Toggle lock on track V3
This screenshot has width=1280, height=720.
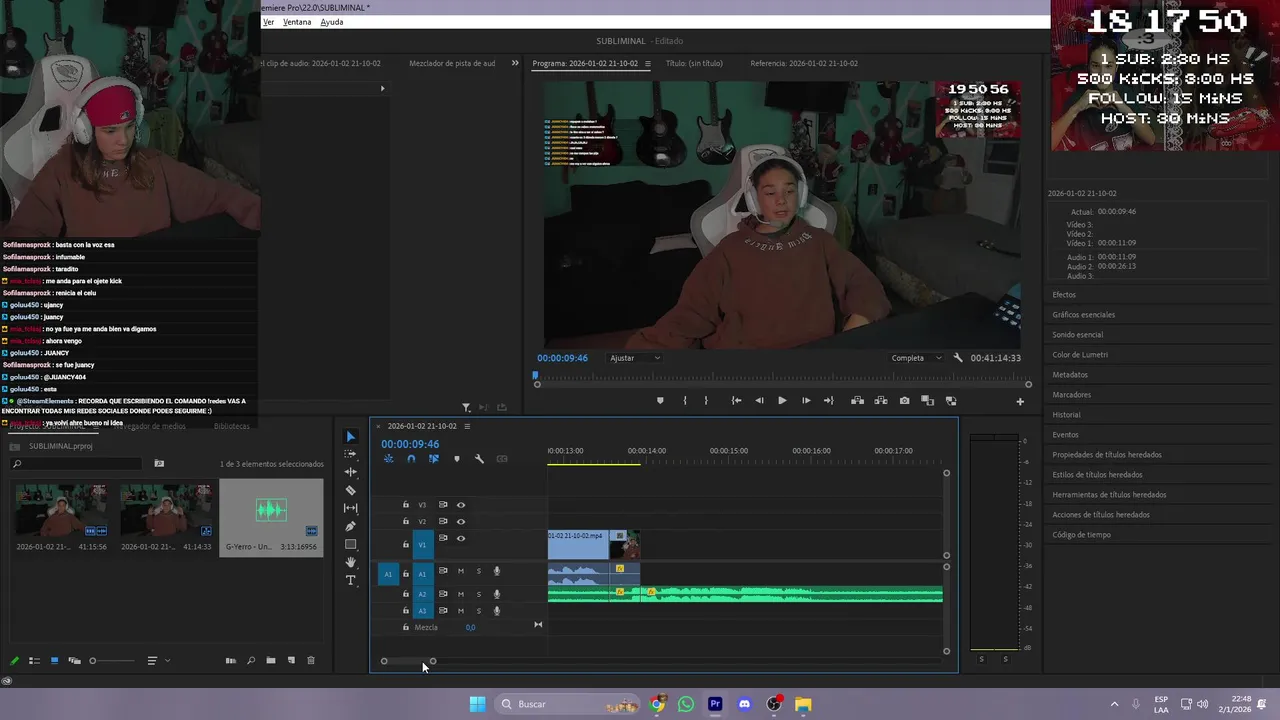[405, 505]
